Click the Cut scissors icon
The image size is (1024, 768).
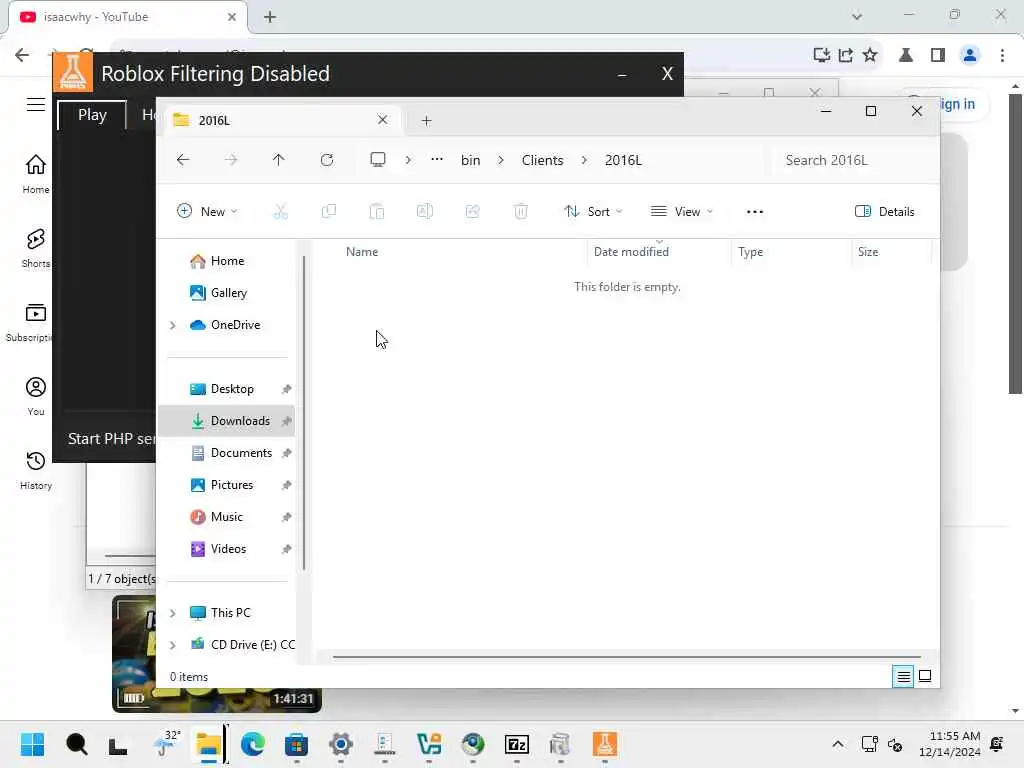tap(281, 212)
